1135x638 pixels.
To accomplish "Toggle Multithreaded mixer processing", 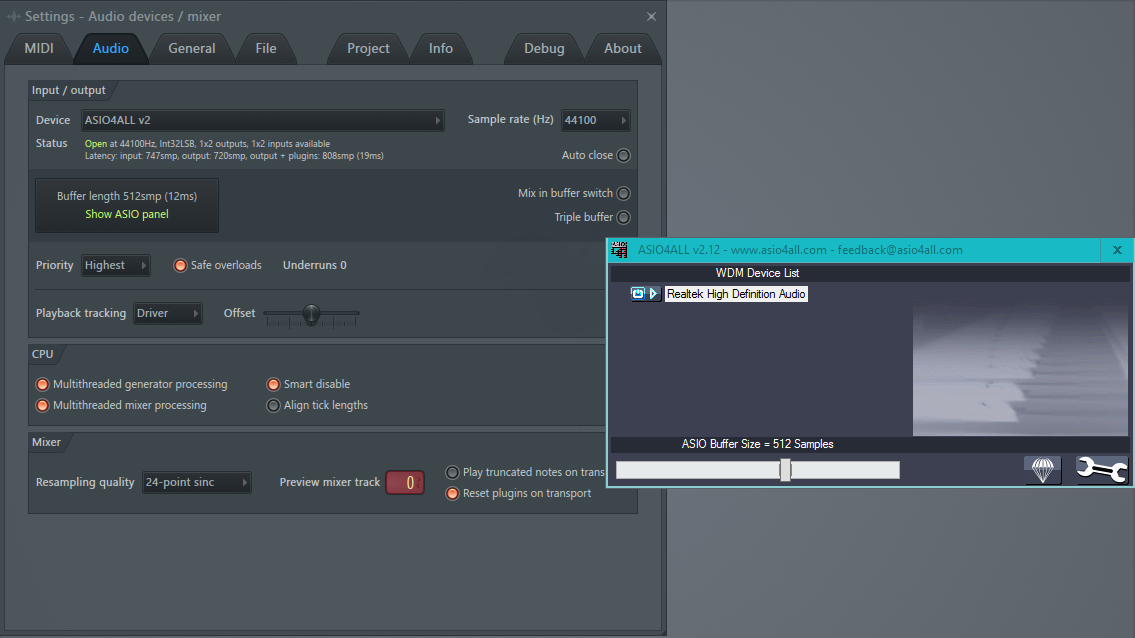I will 42,405.
